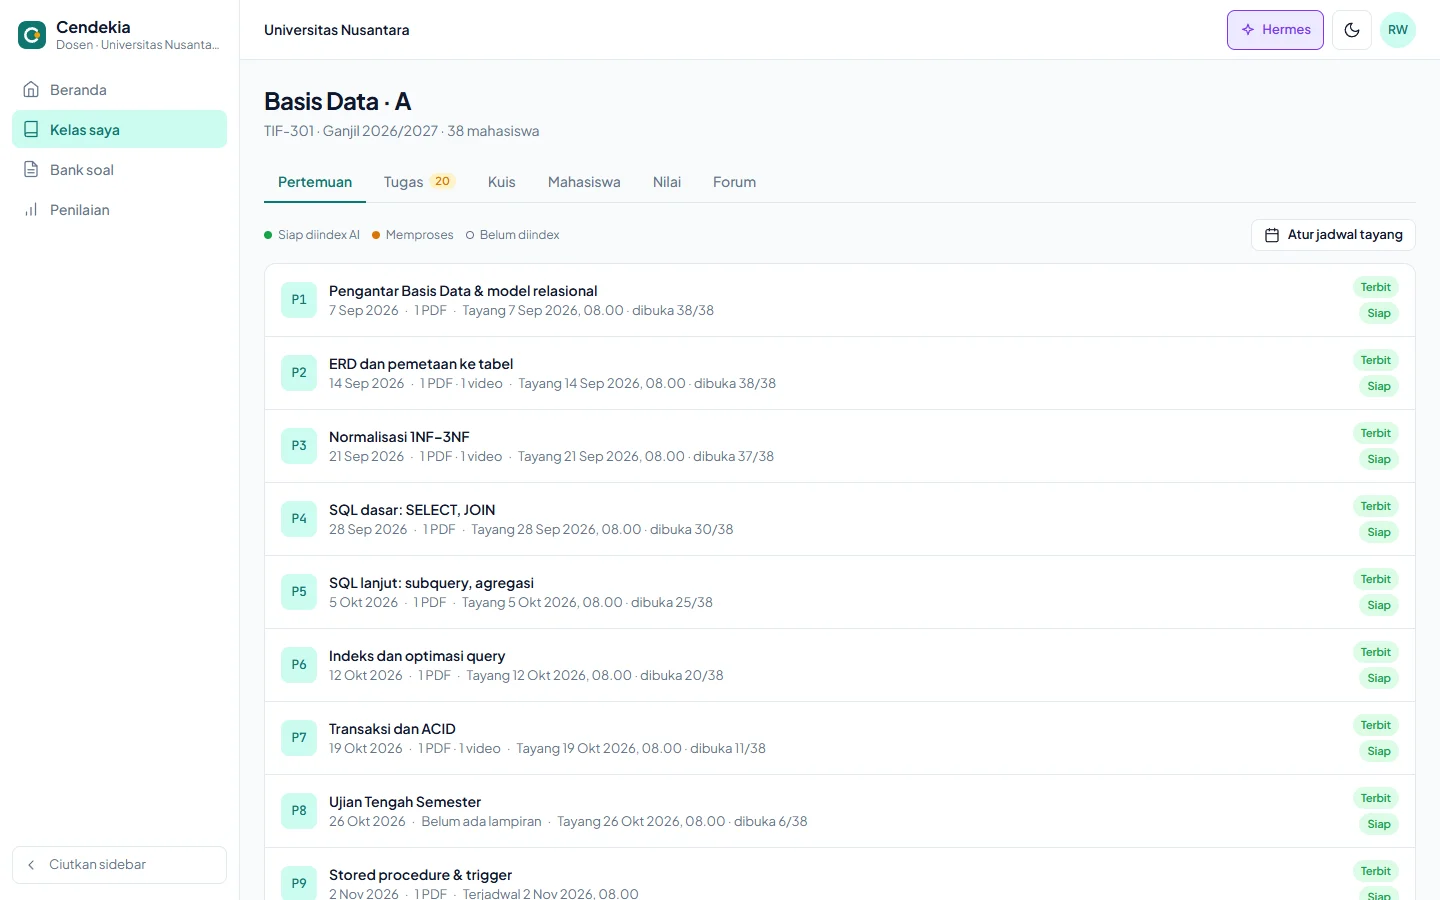The height and width of the screenshot is (900, 1440).
Task: Click Siap diindex AI legend
Action: click(x=312, y=235)
